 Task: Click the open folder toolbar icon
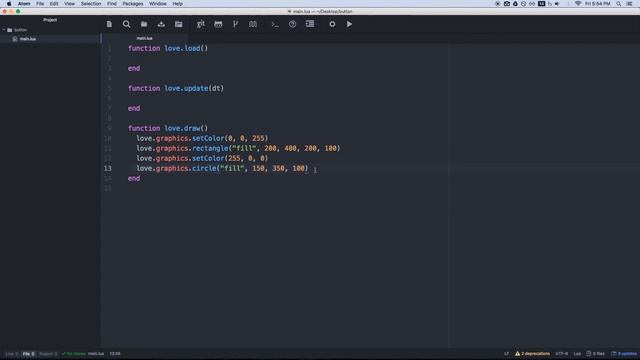[144, 24]
